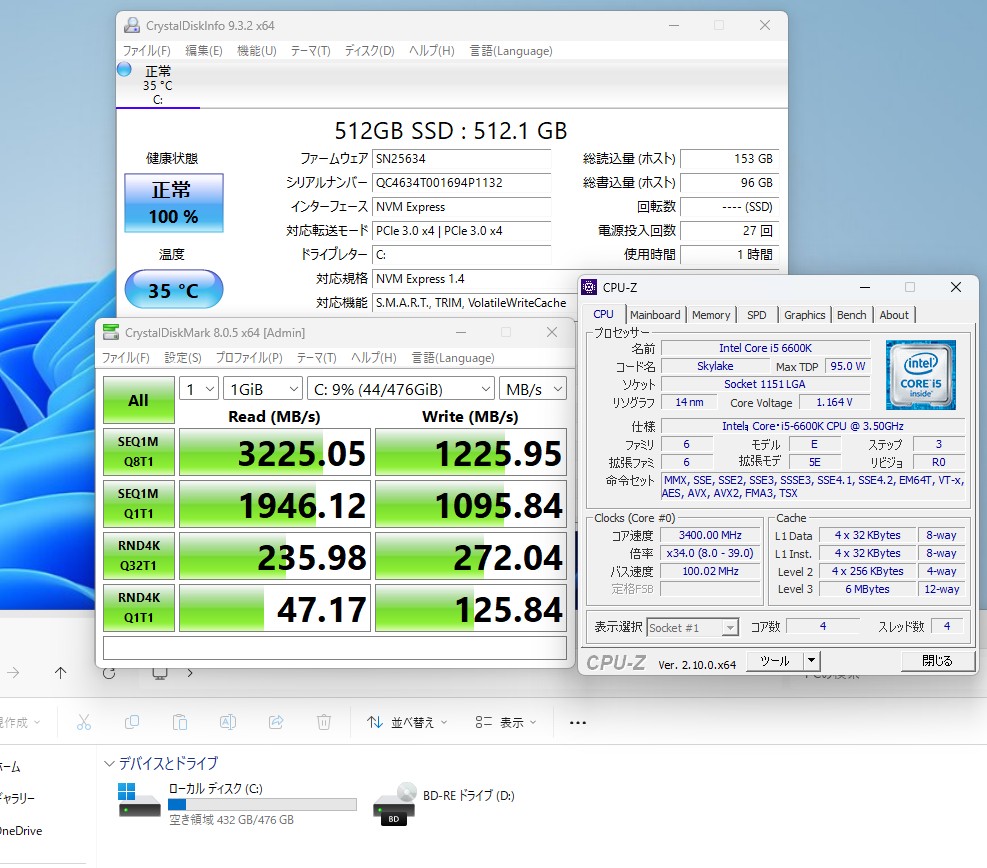Click the Intel Core i5 inside logo
The height and width of the screenshot is (868, 987).
click(x=920, y=375)
